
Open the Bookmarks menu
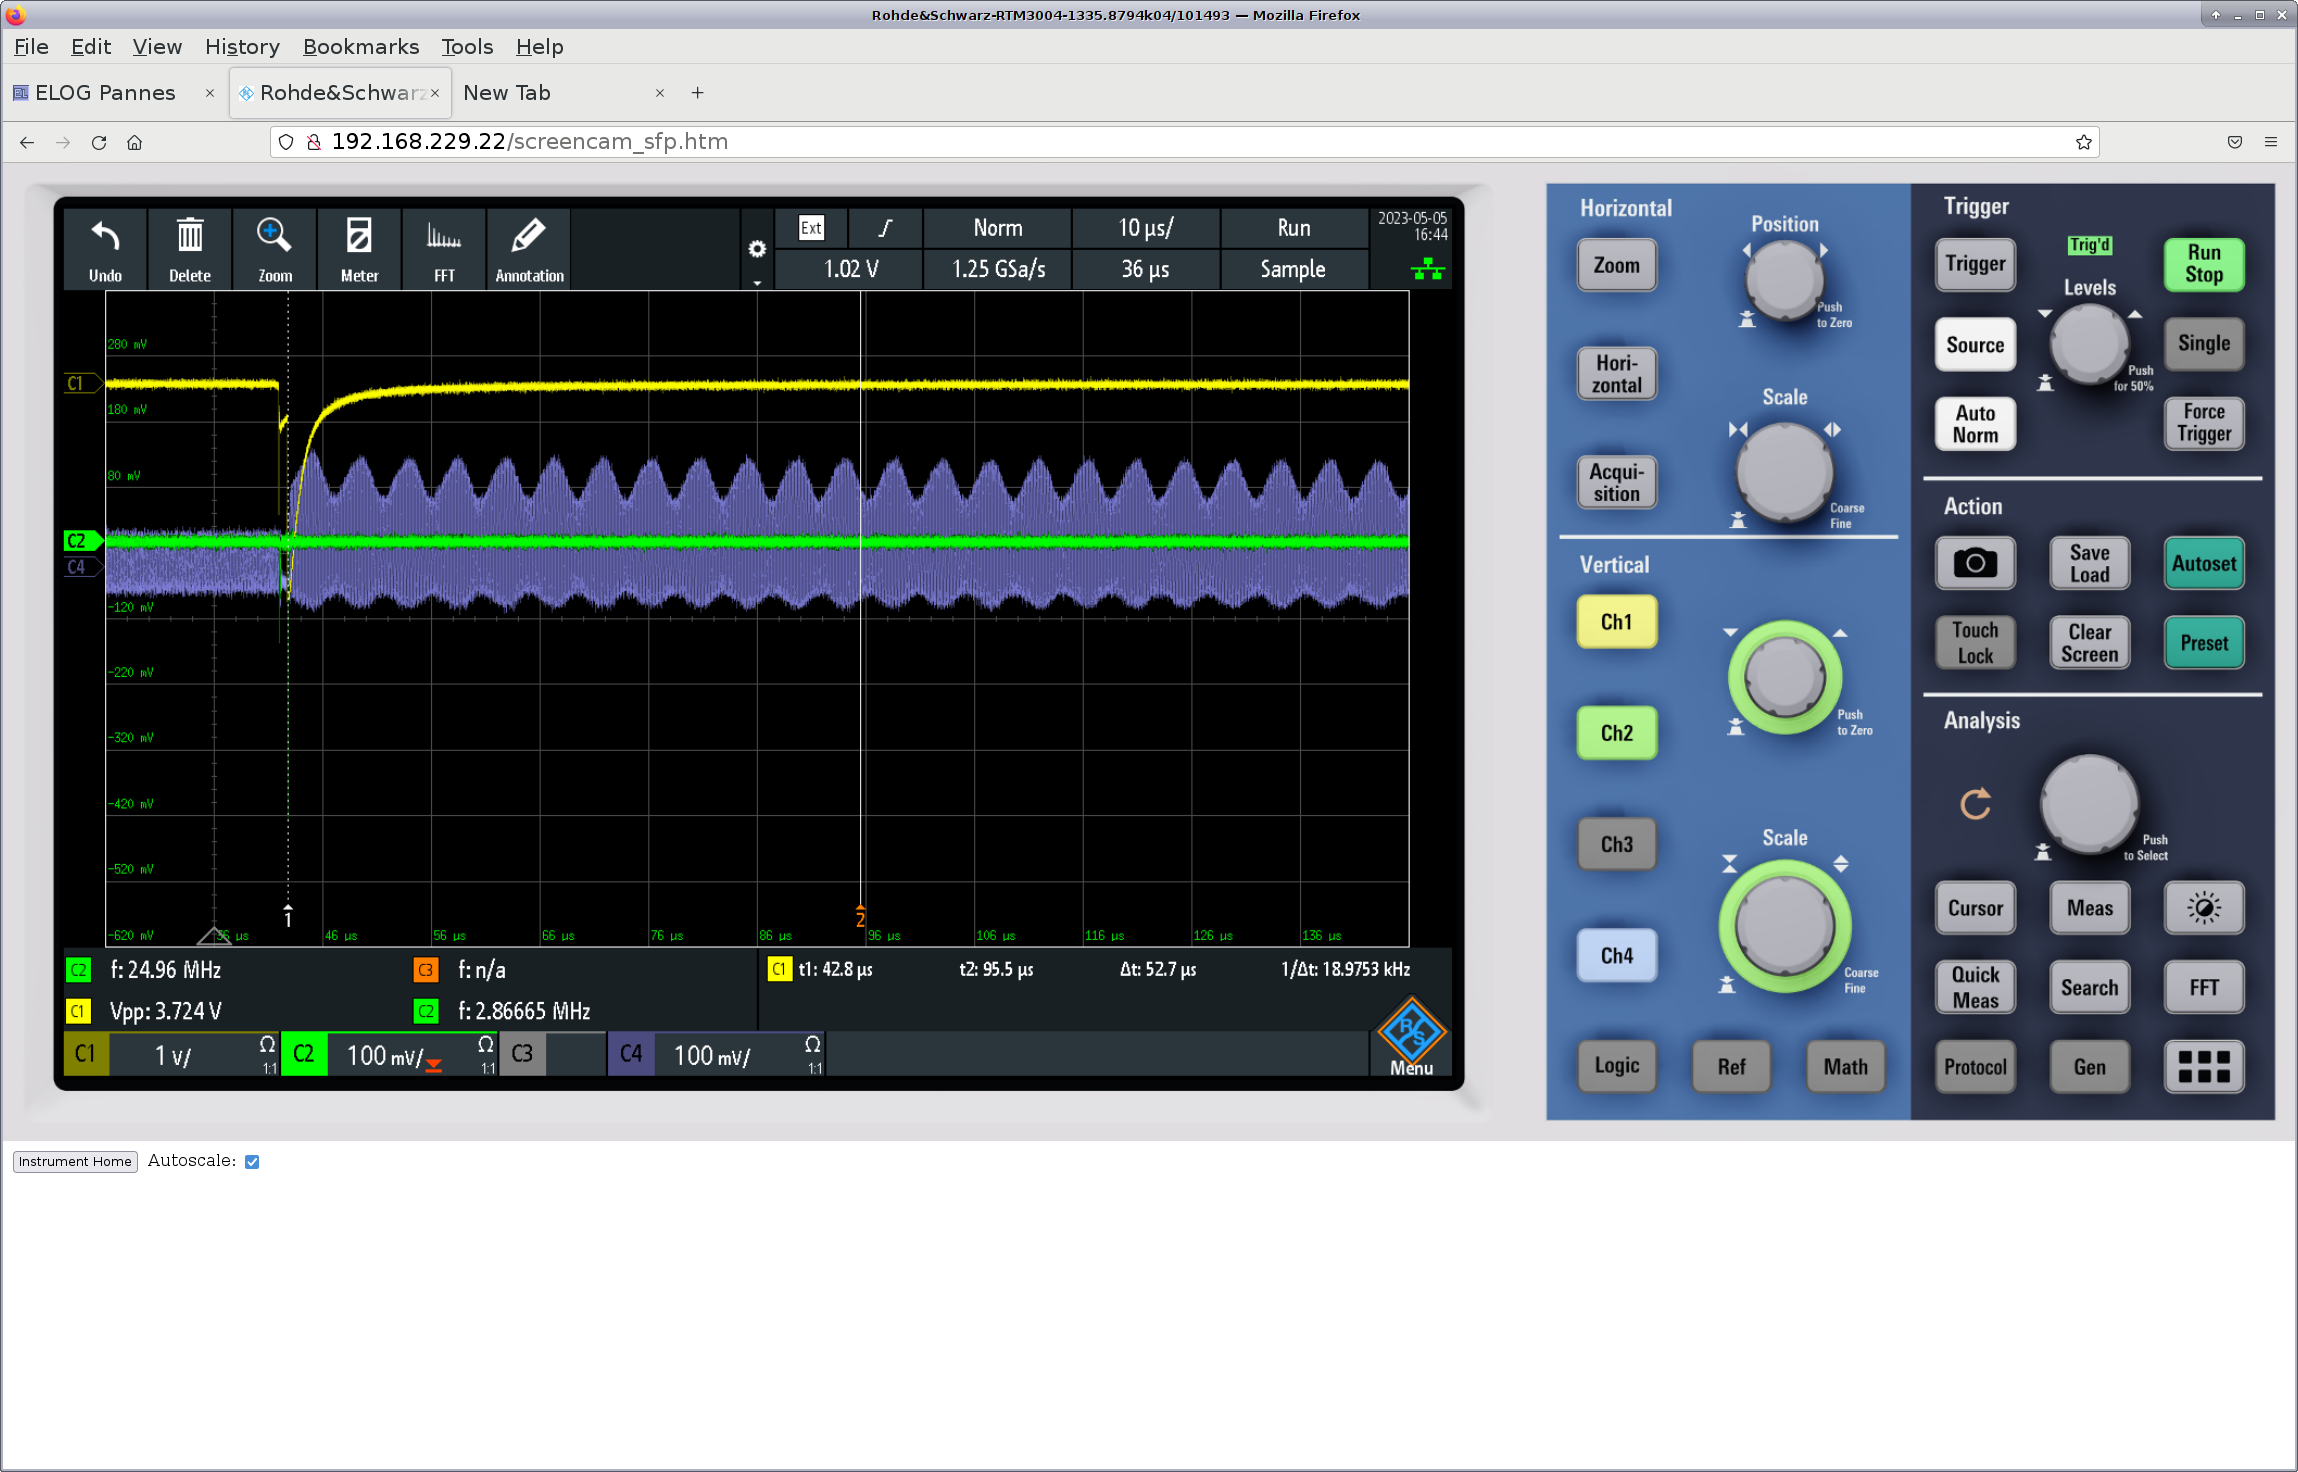point(360,47)
